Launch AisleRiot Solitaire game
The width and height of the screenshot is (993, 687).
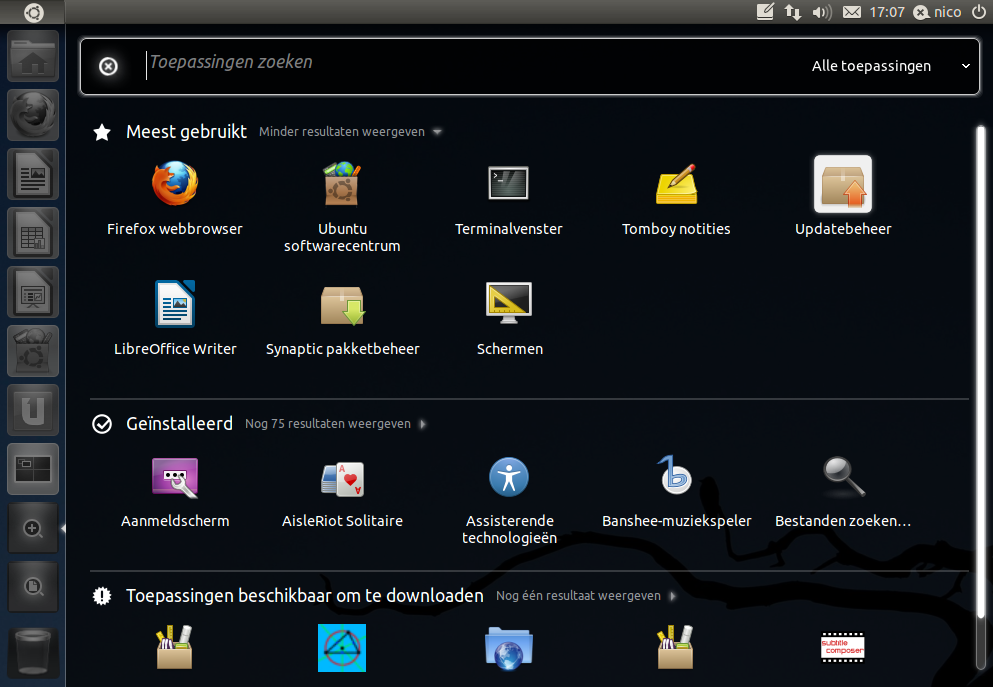(342, 479)
